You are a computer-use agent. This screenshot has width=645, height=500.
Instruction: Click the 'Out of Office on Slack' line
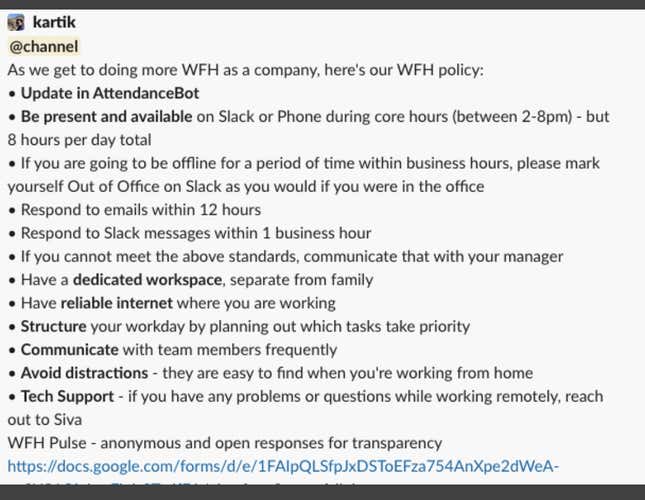coord(246,187)
